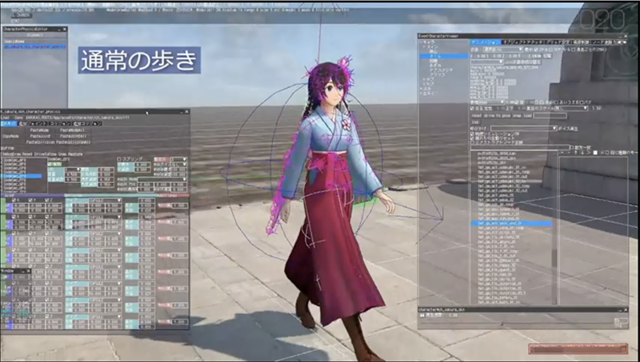
Task: Click snap in the character viewer
Action: [x=518, y=115]
